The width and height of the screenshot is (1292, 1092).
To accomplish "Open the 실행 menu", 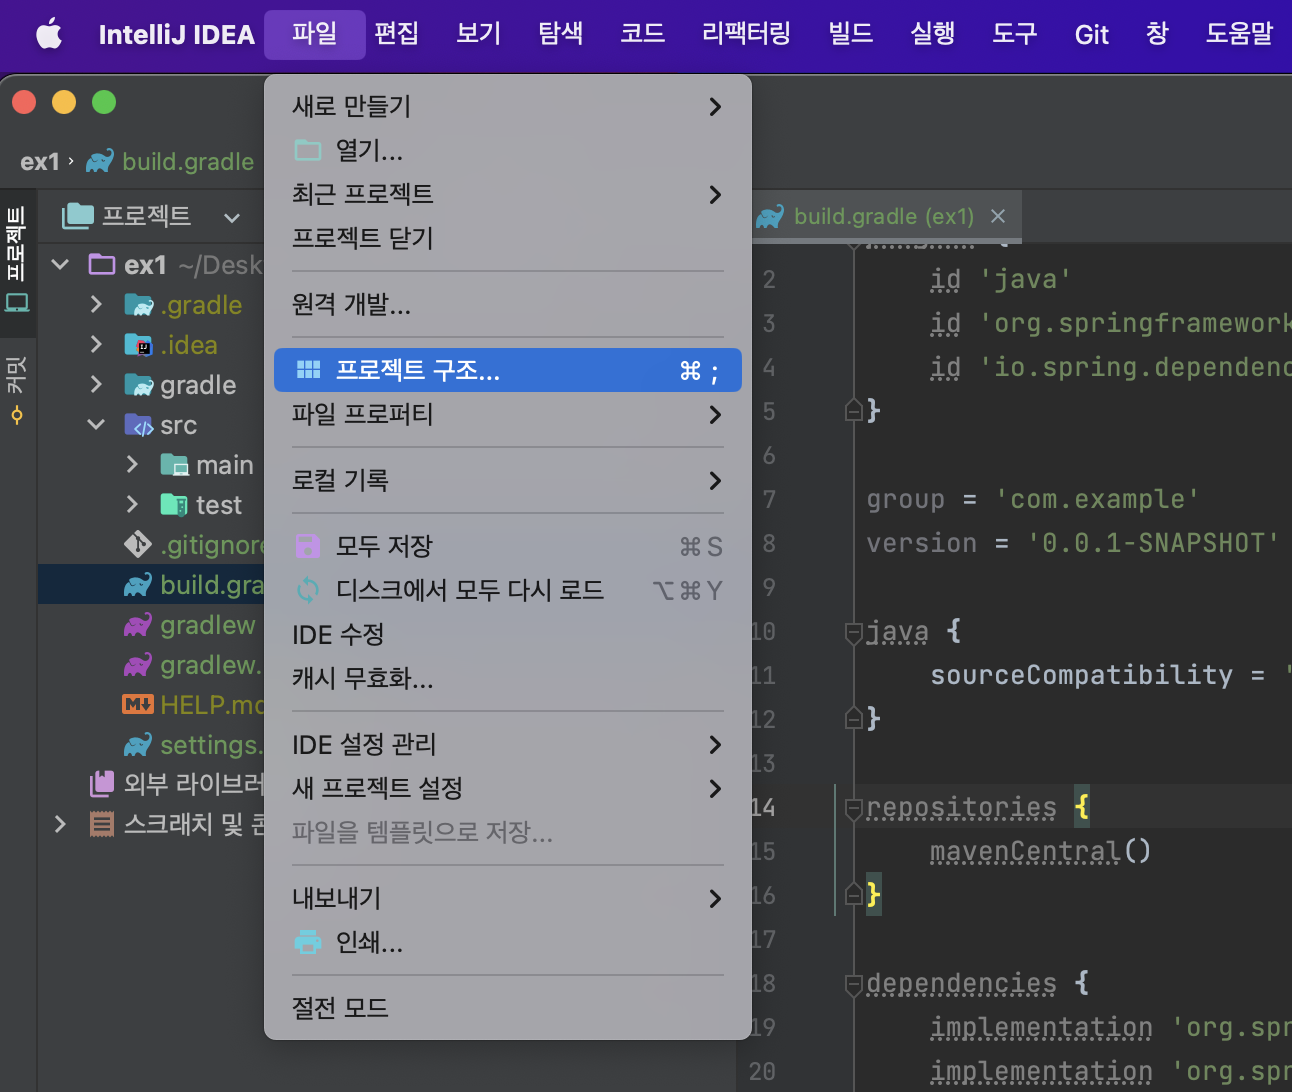I will [x=932, y=34].
